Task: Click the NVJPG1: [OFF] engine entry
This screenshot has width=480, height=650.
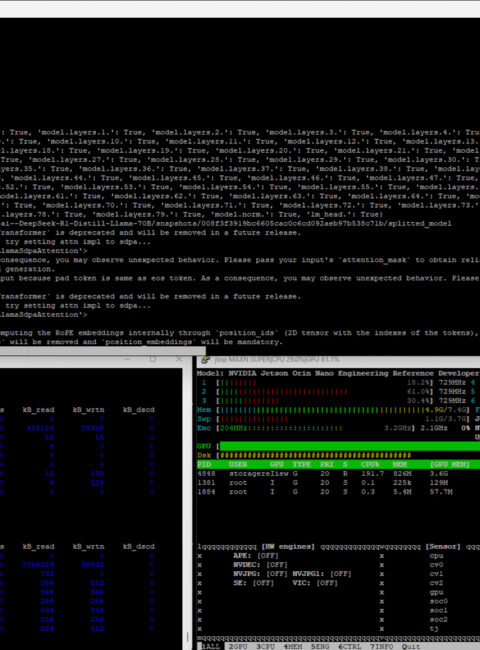Action: coord(322,574)
